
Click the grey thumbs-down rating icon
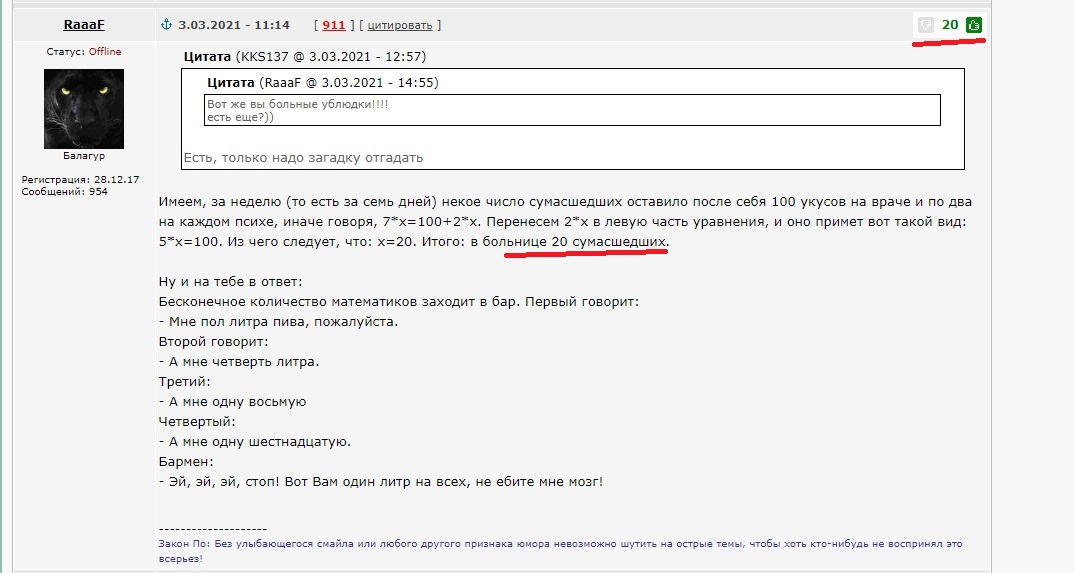(x=926, y=25)
